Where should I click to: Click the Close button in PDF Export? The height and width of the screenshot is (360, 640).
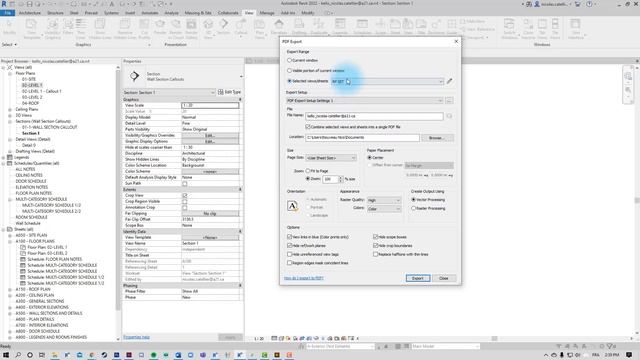click(444, 278)
